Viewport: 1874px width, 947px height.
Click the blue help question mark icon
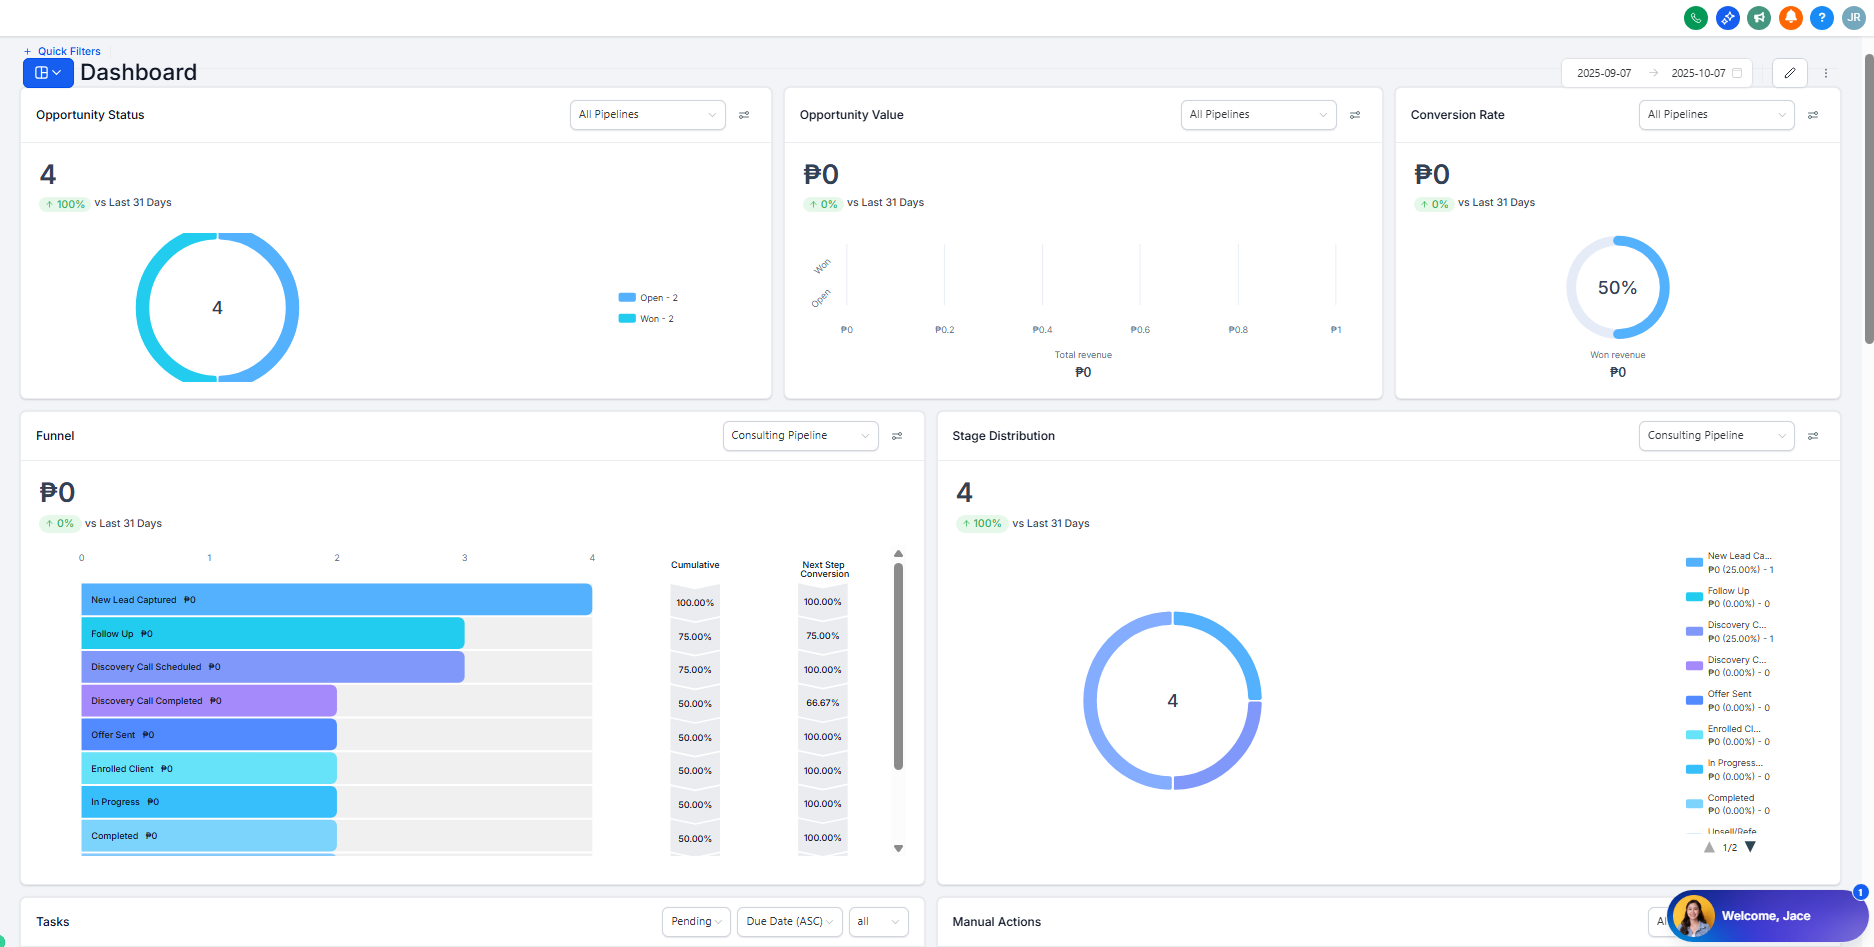click(x=1822, y=18)
